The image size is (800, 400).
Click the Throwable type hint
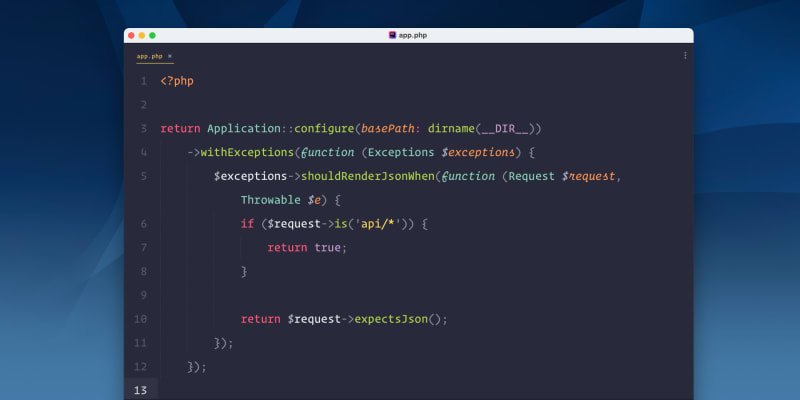(x=271, y=200)
